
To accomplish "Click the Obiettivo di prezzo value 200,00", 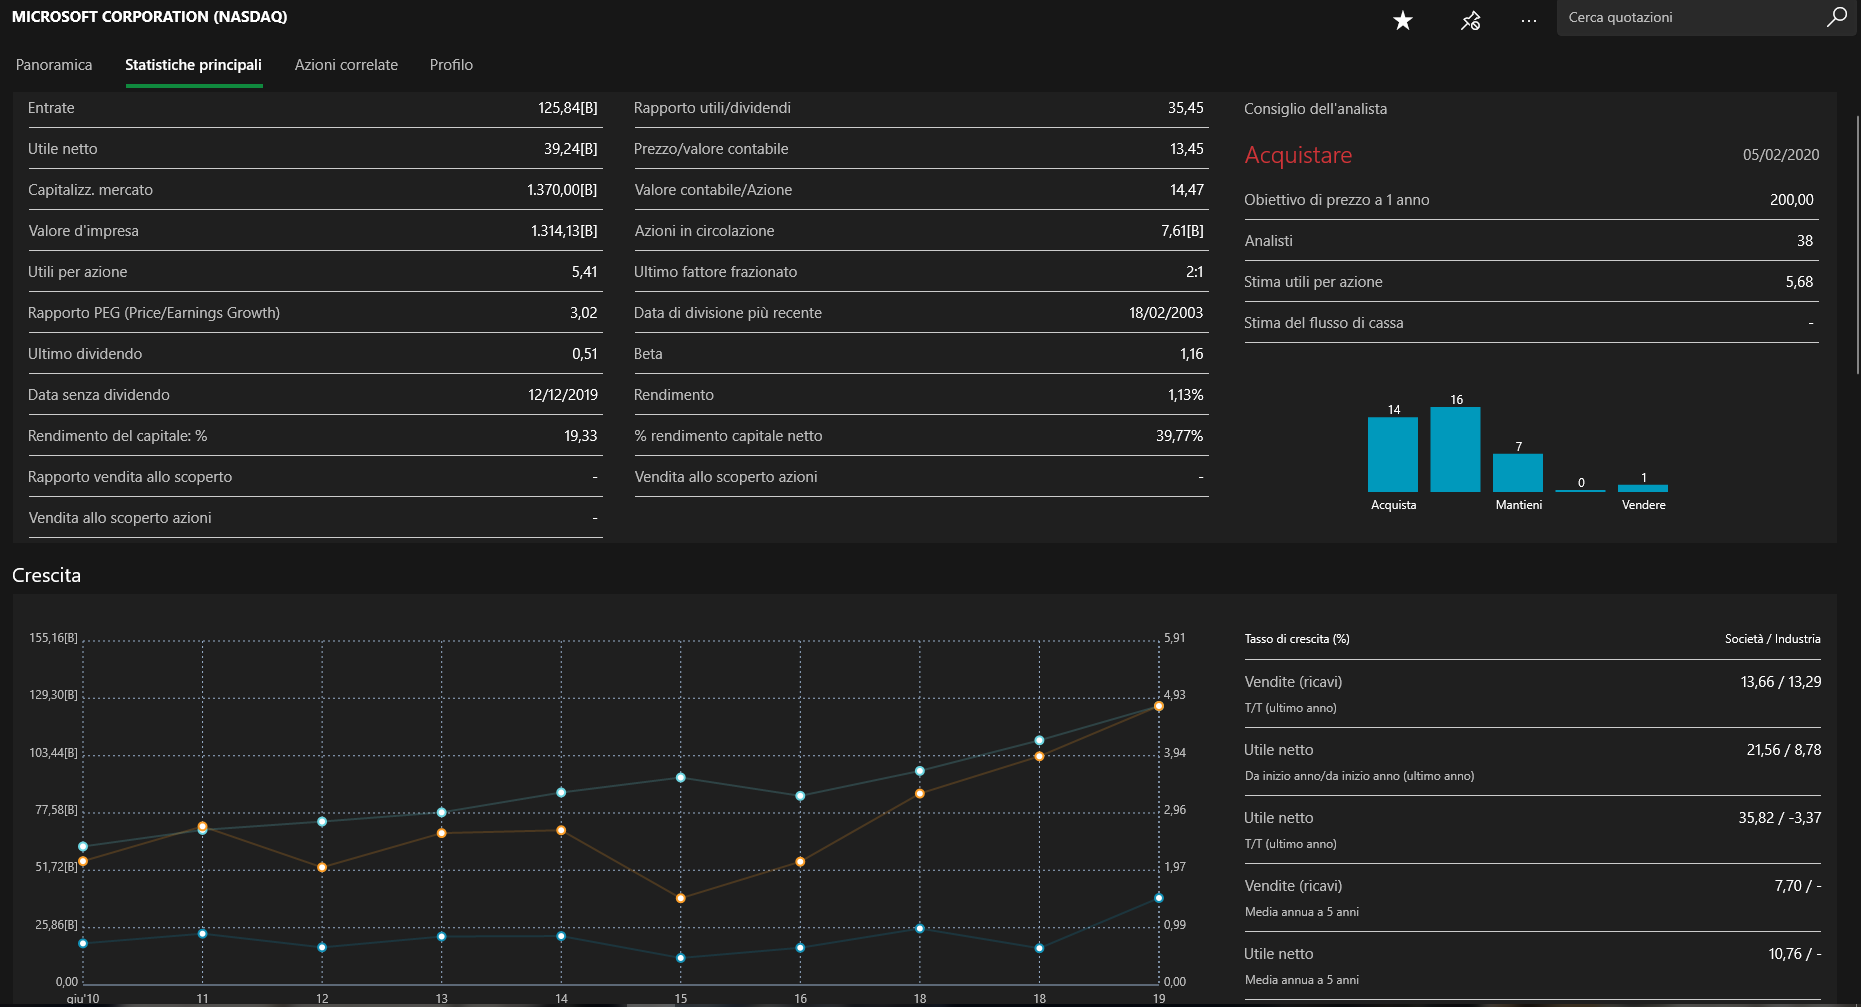I will (x=1792, y=200).
